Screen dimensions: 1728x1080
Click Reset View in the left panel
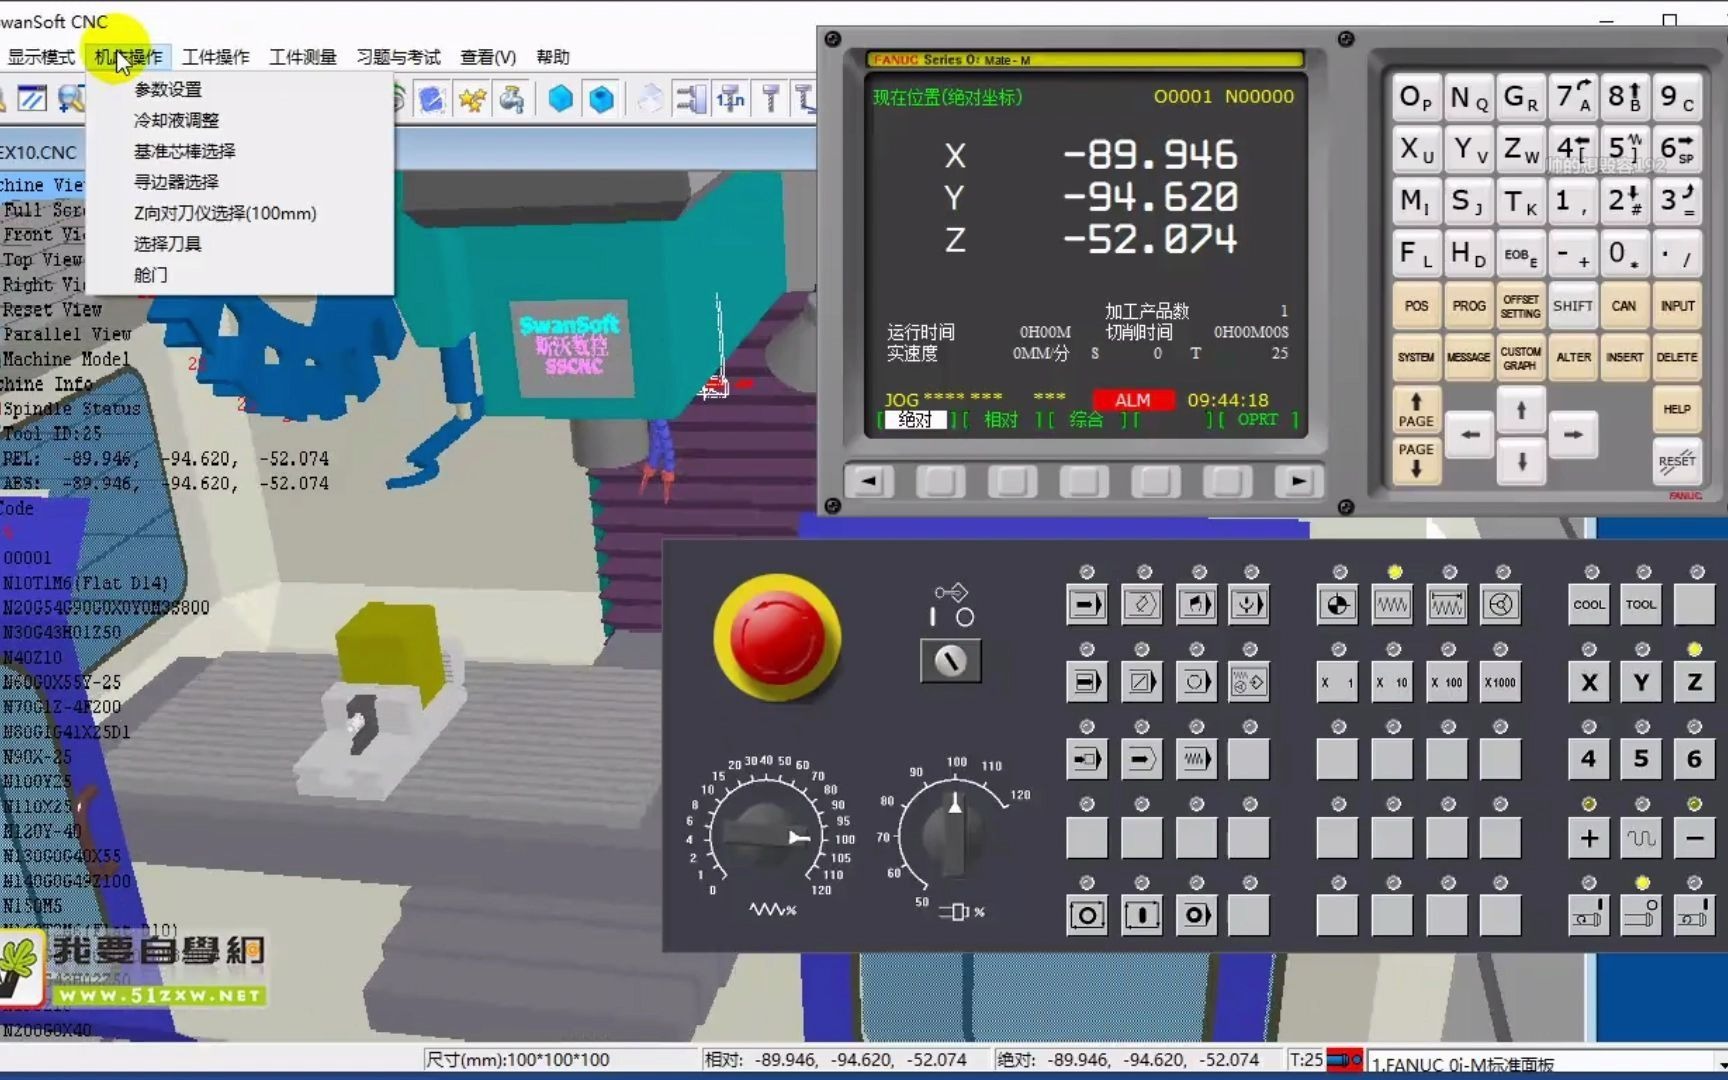tap(52, 310)
